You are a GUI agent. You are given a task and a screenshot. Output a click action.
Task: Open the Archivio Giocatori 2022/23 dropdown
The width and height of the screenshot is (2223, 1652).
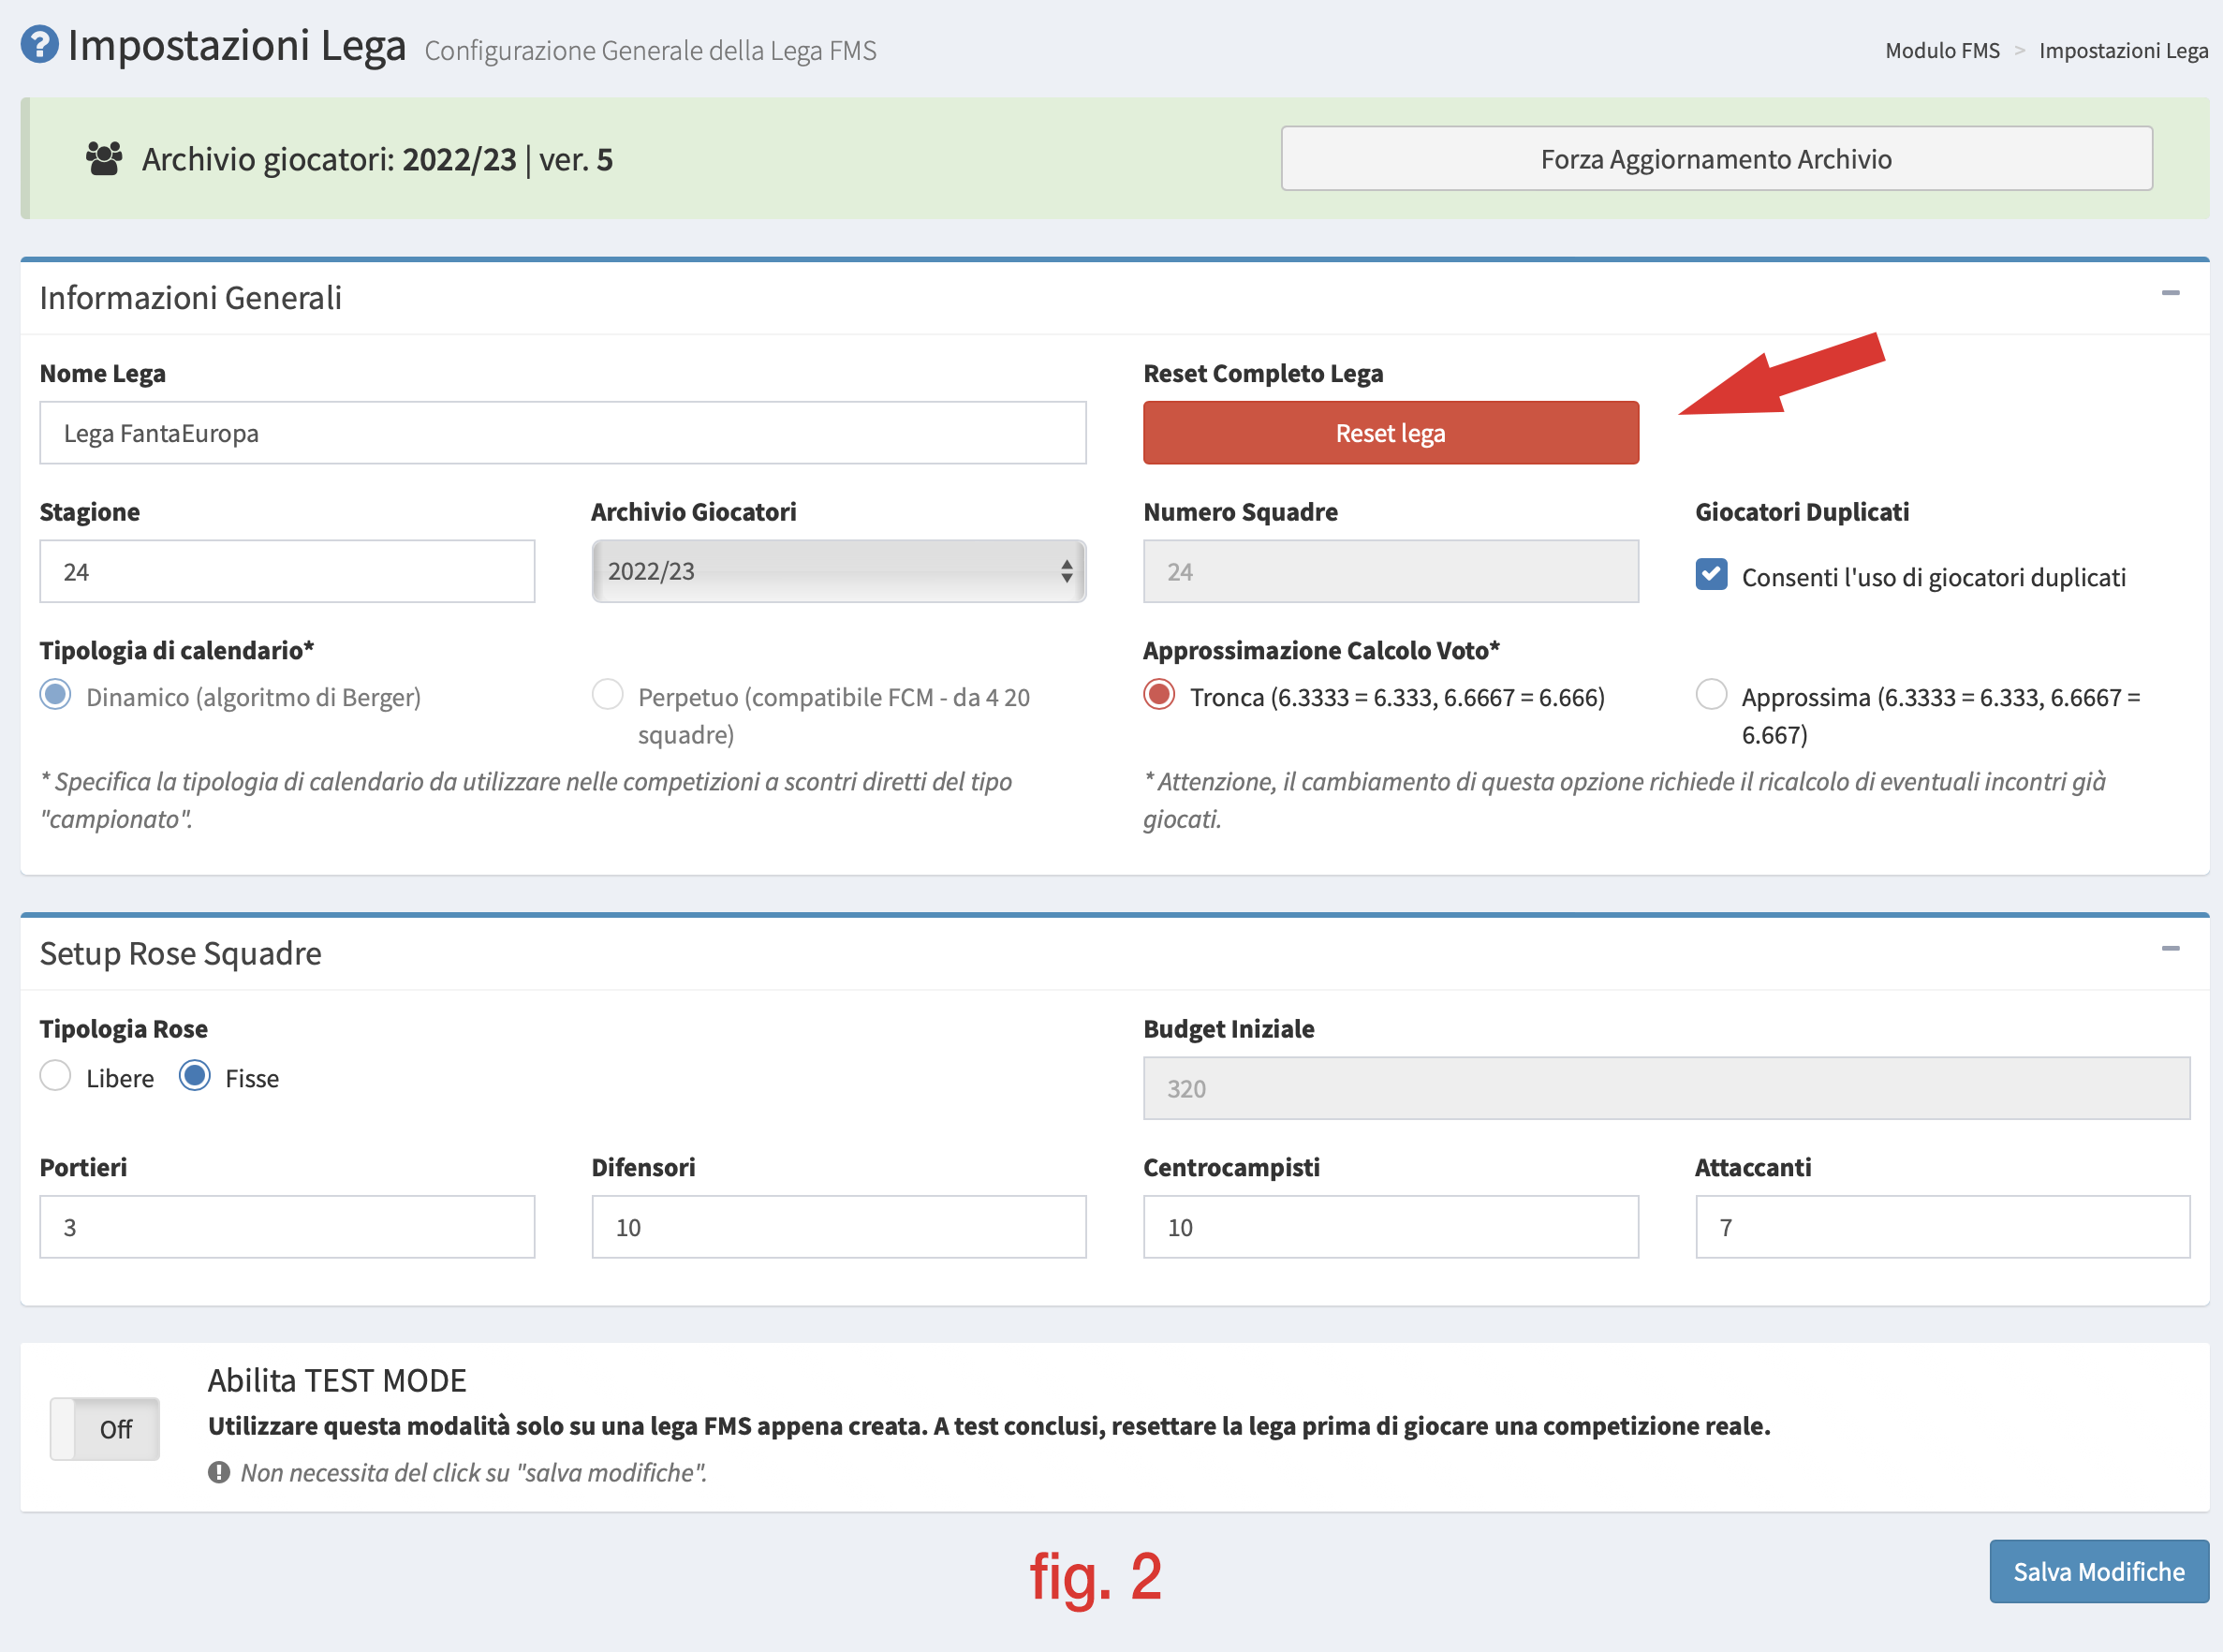pos(838,571)
